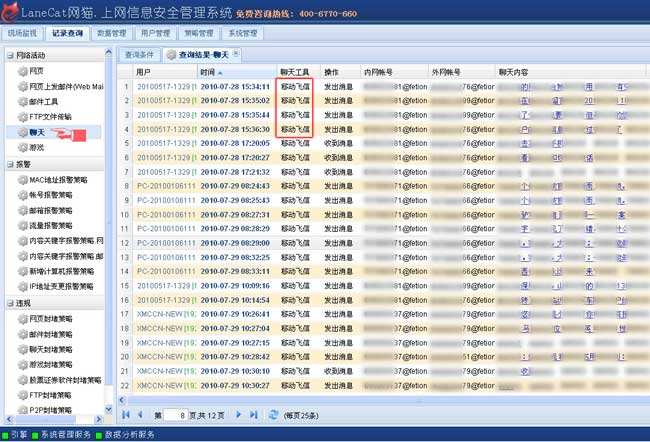Open the 股票证券软件封堵策略 item icon
Image resolution: width=650 pixels, height=442 pixels.
(x=23, y=380)
